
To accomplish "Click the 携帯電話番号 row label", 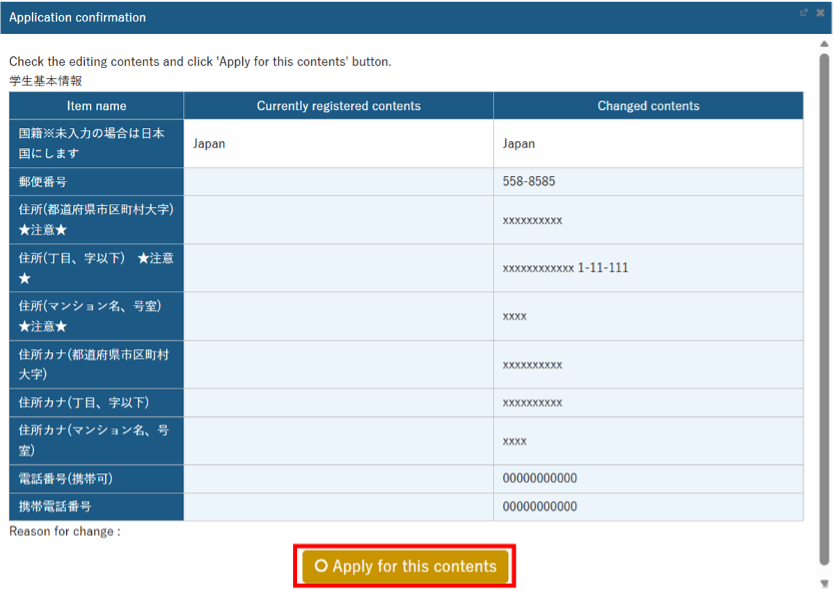I will [54, 506].
